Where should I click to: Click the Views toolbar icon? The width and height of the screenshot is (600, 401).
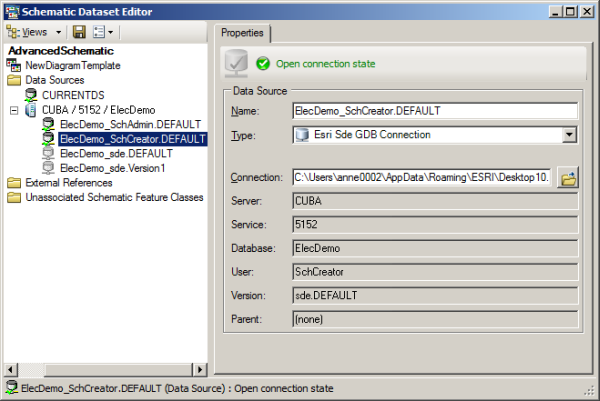point(13,32)
